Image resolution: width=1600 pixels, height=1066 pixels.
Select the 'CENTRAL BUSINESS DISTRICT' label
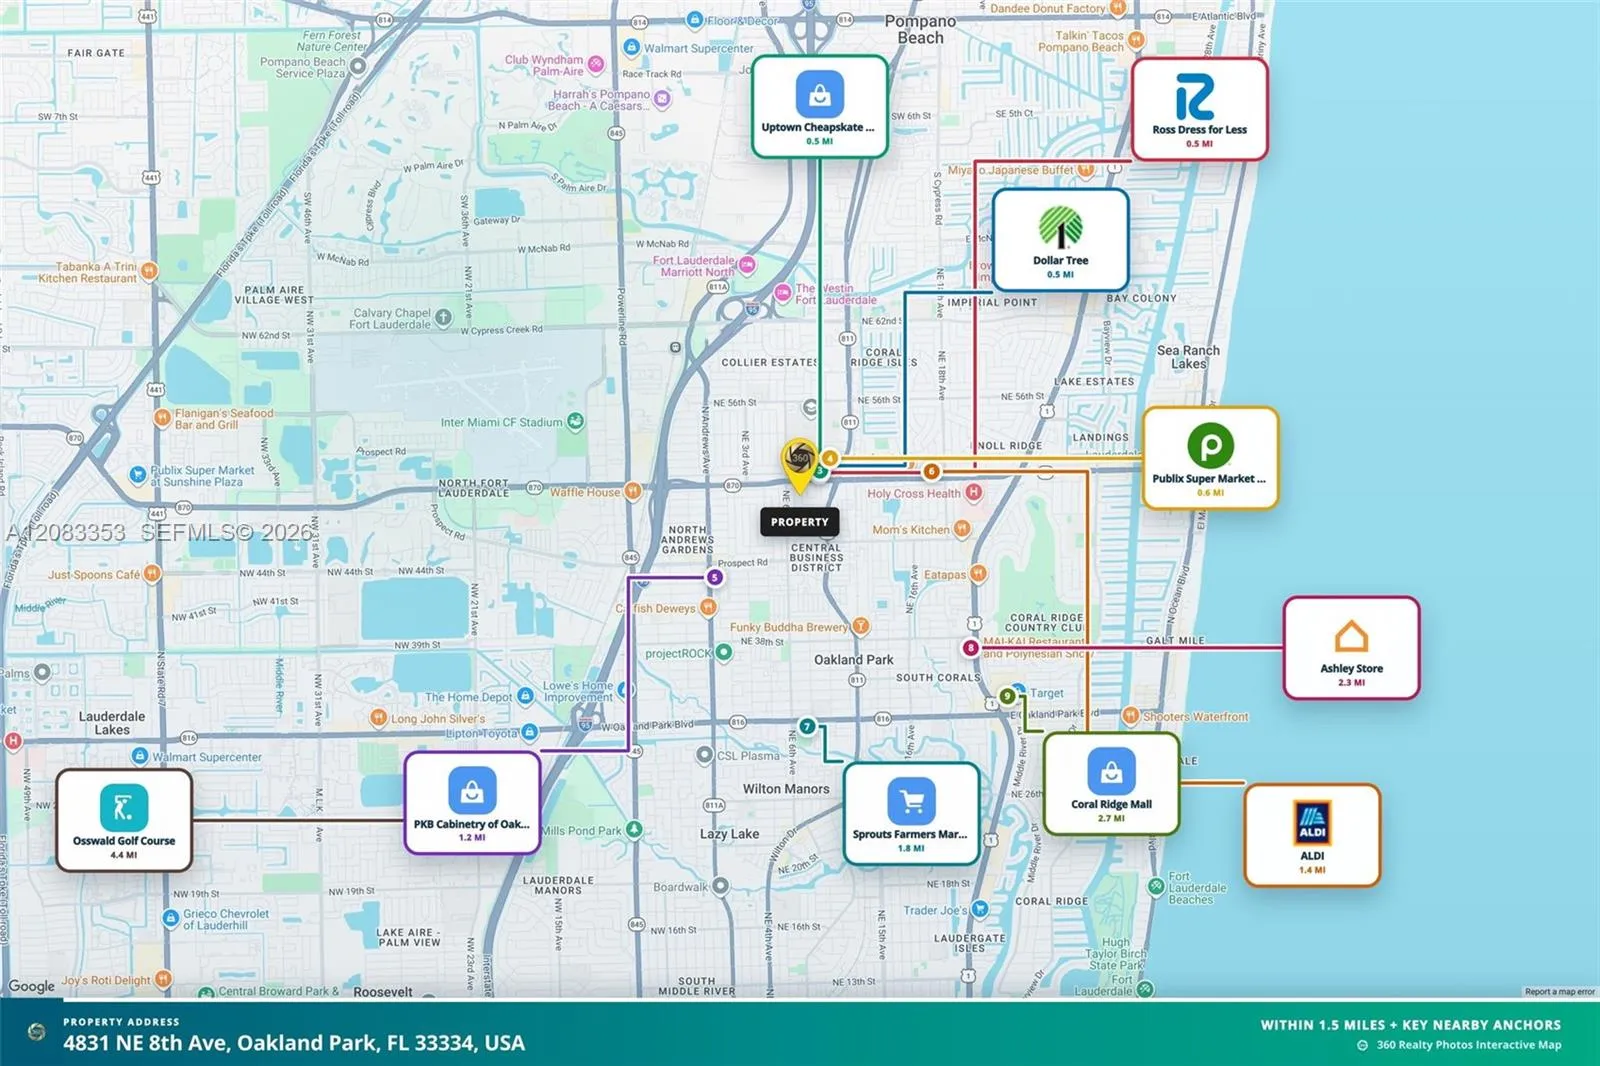click(816, 558)
